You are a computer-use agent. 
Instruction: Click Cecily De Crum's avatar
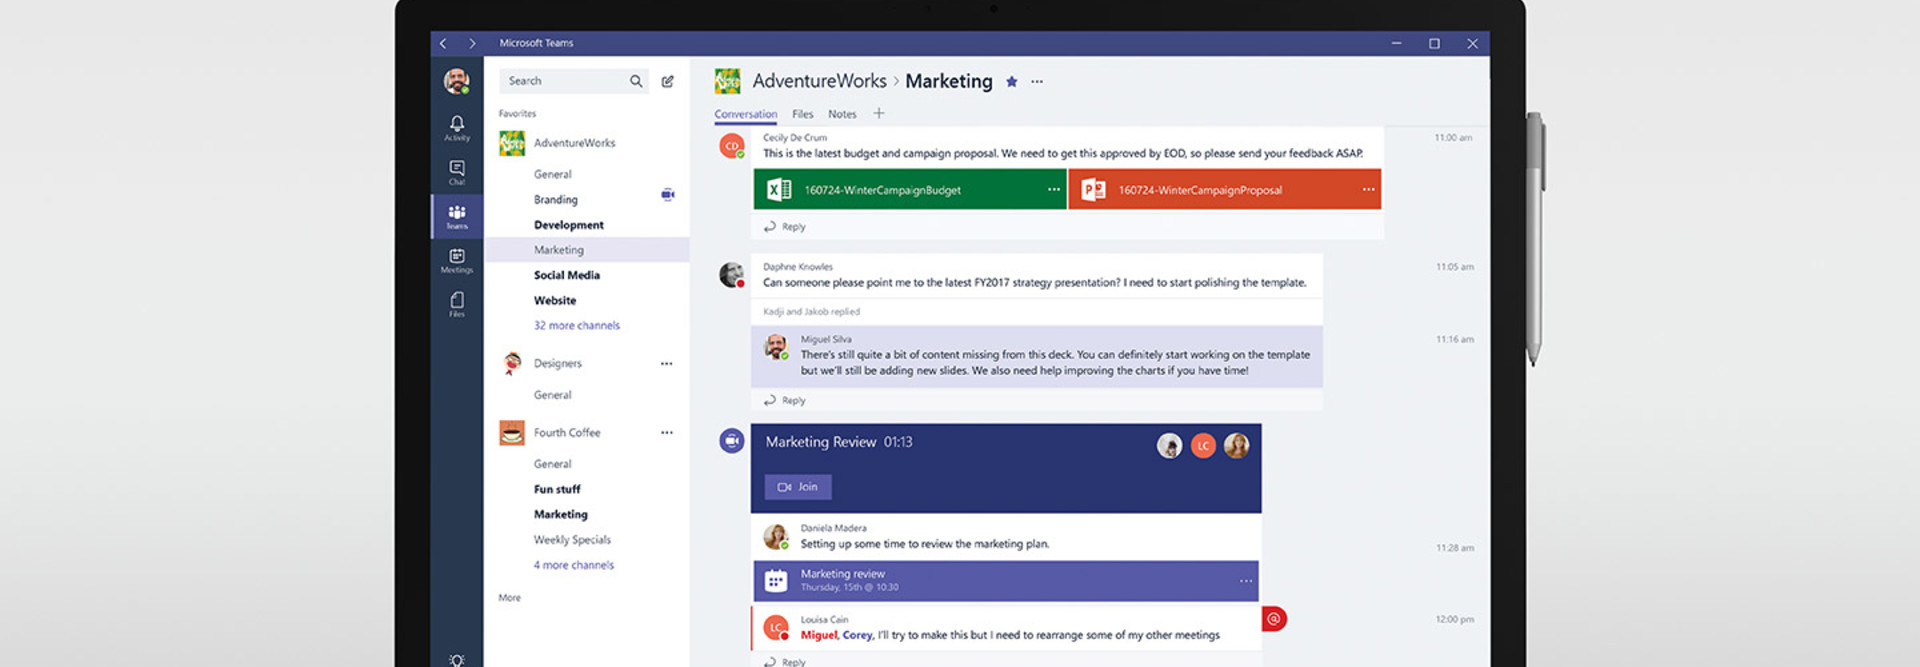732,146
